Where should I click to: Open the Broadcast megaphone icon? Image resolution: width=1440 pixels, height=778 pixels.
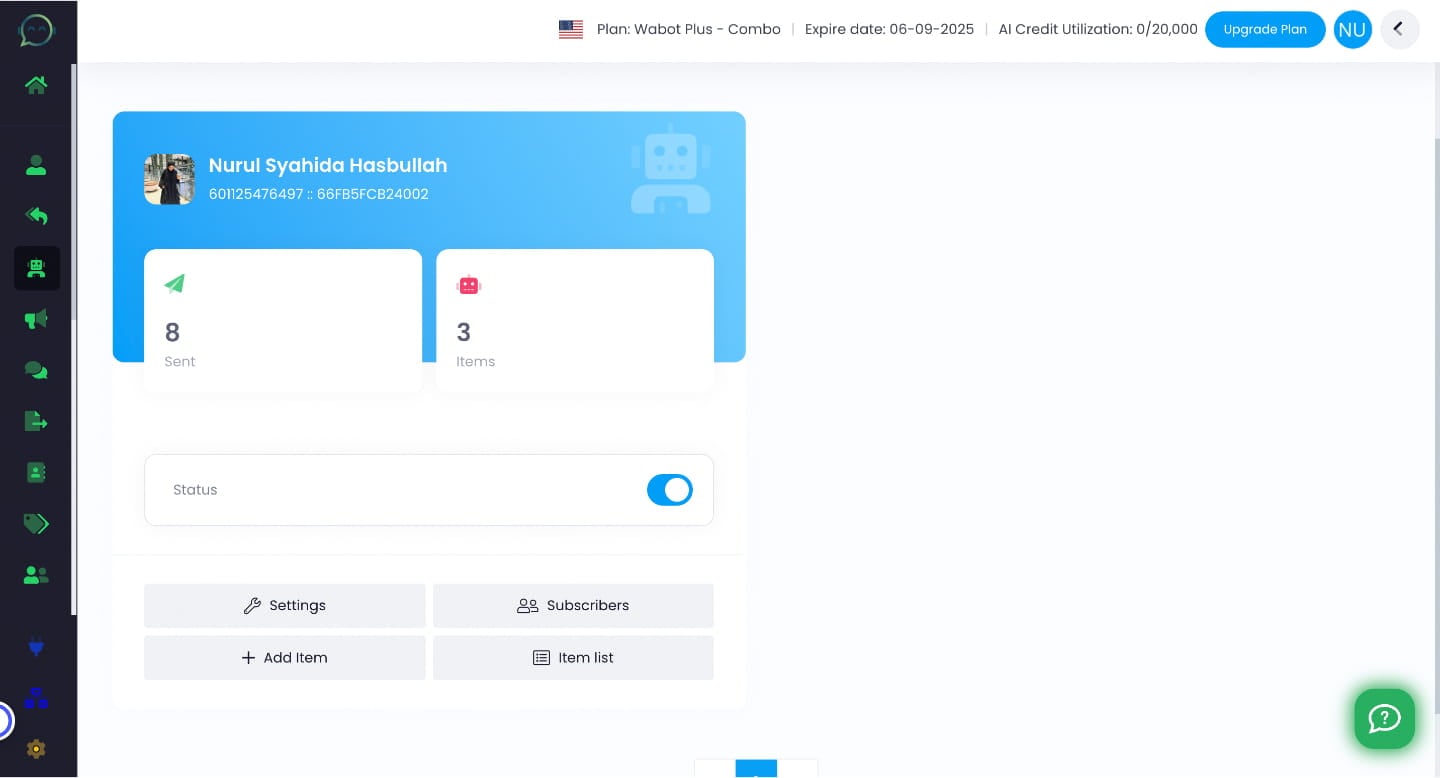(36, 318)
